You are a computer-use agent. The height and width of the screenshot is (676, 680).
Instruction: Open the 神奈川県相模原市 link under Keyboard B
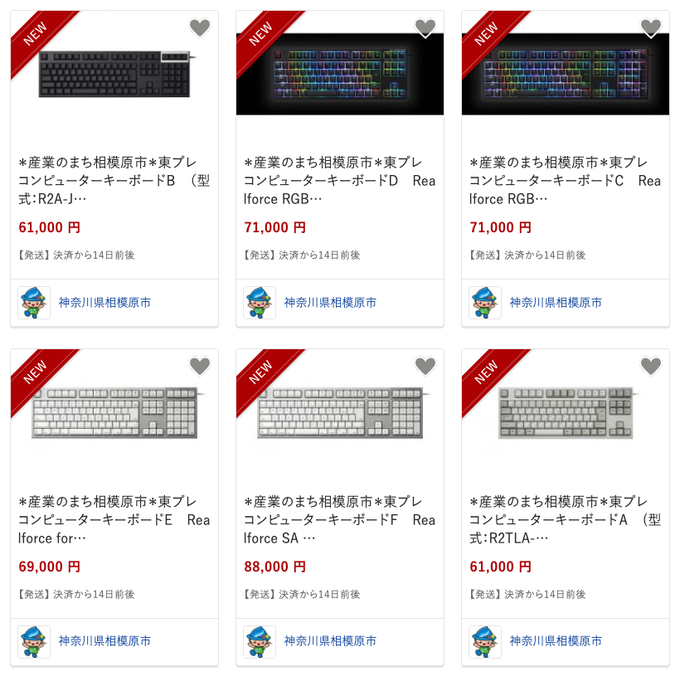[x=105, y=302]
